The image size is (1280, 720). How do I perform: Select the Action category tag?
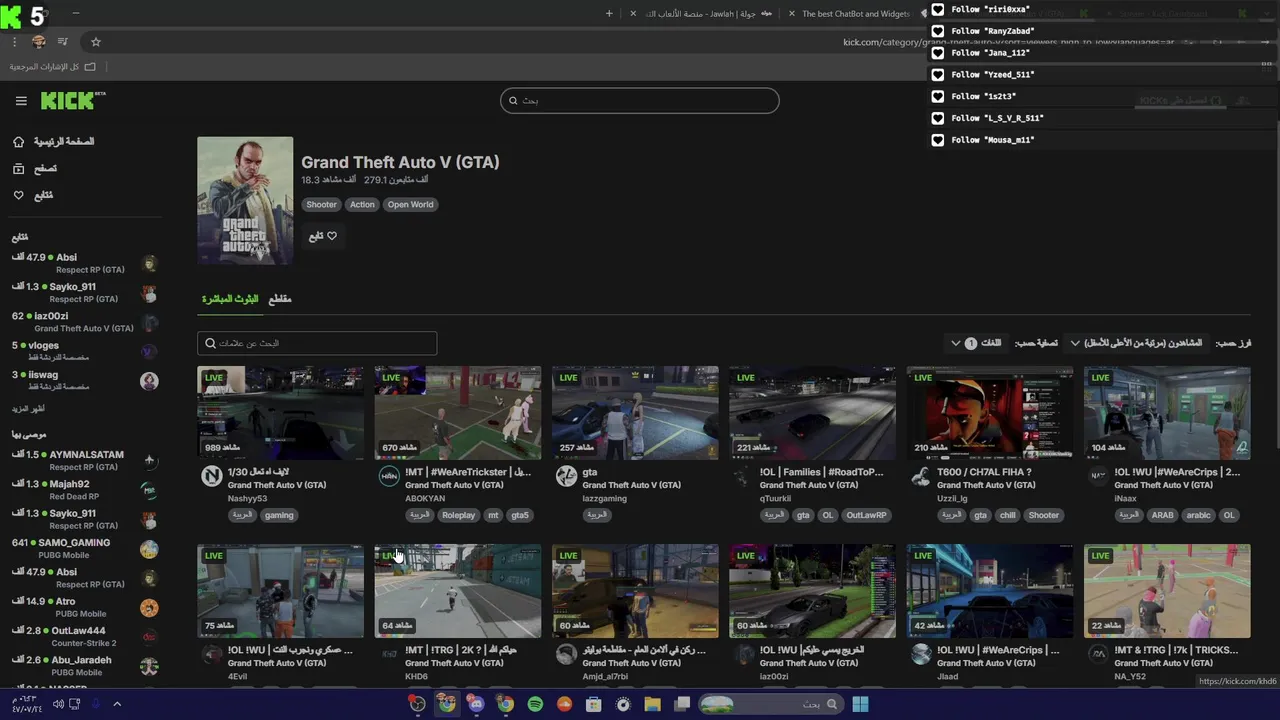(362, 205)
